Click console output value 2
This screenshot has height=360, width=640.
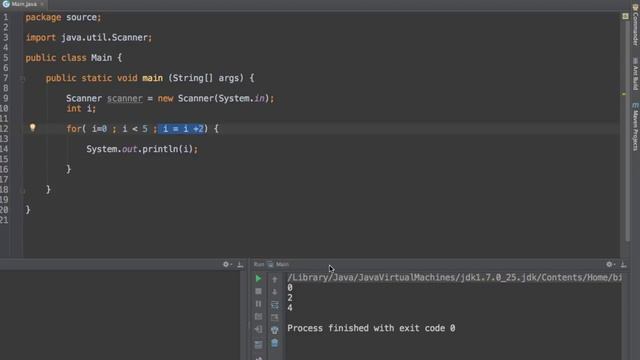tap(290, 298)
